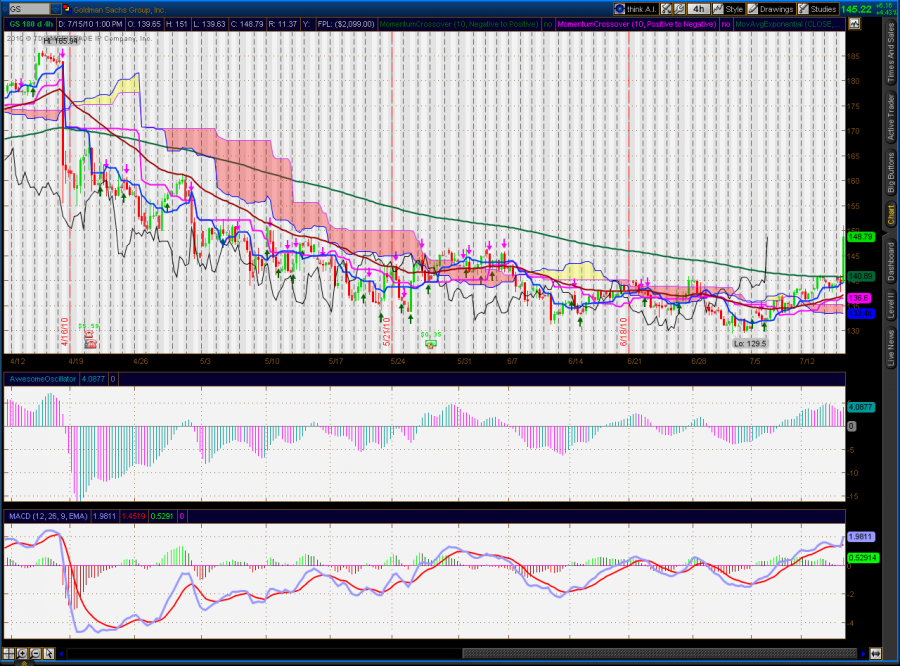The height and width of the screenshot is (666, 900).
Task: Click the scroll left blue arrow
Action: 61,653
